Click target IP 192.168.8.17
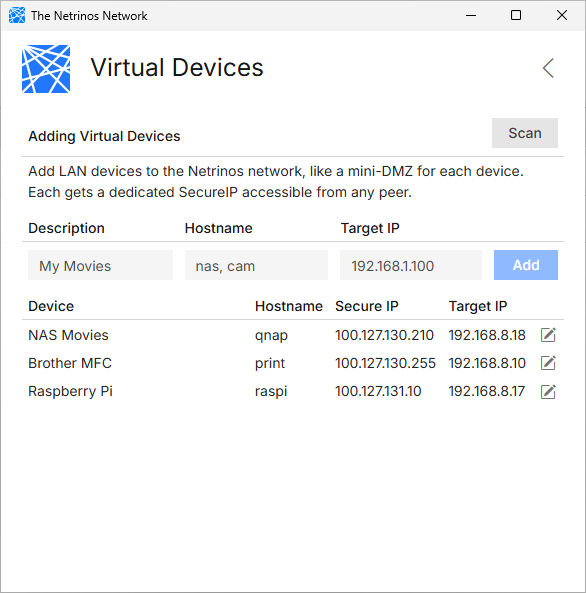 click(487, 391)
